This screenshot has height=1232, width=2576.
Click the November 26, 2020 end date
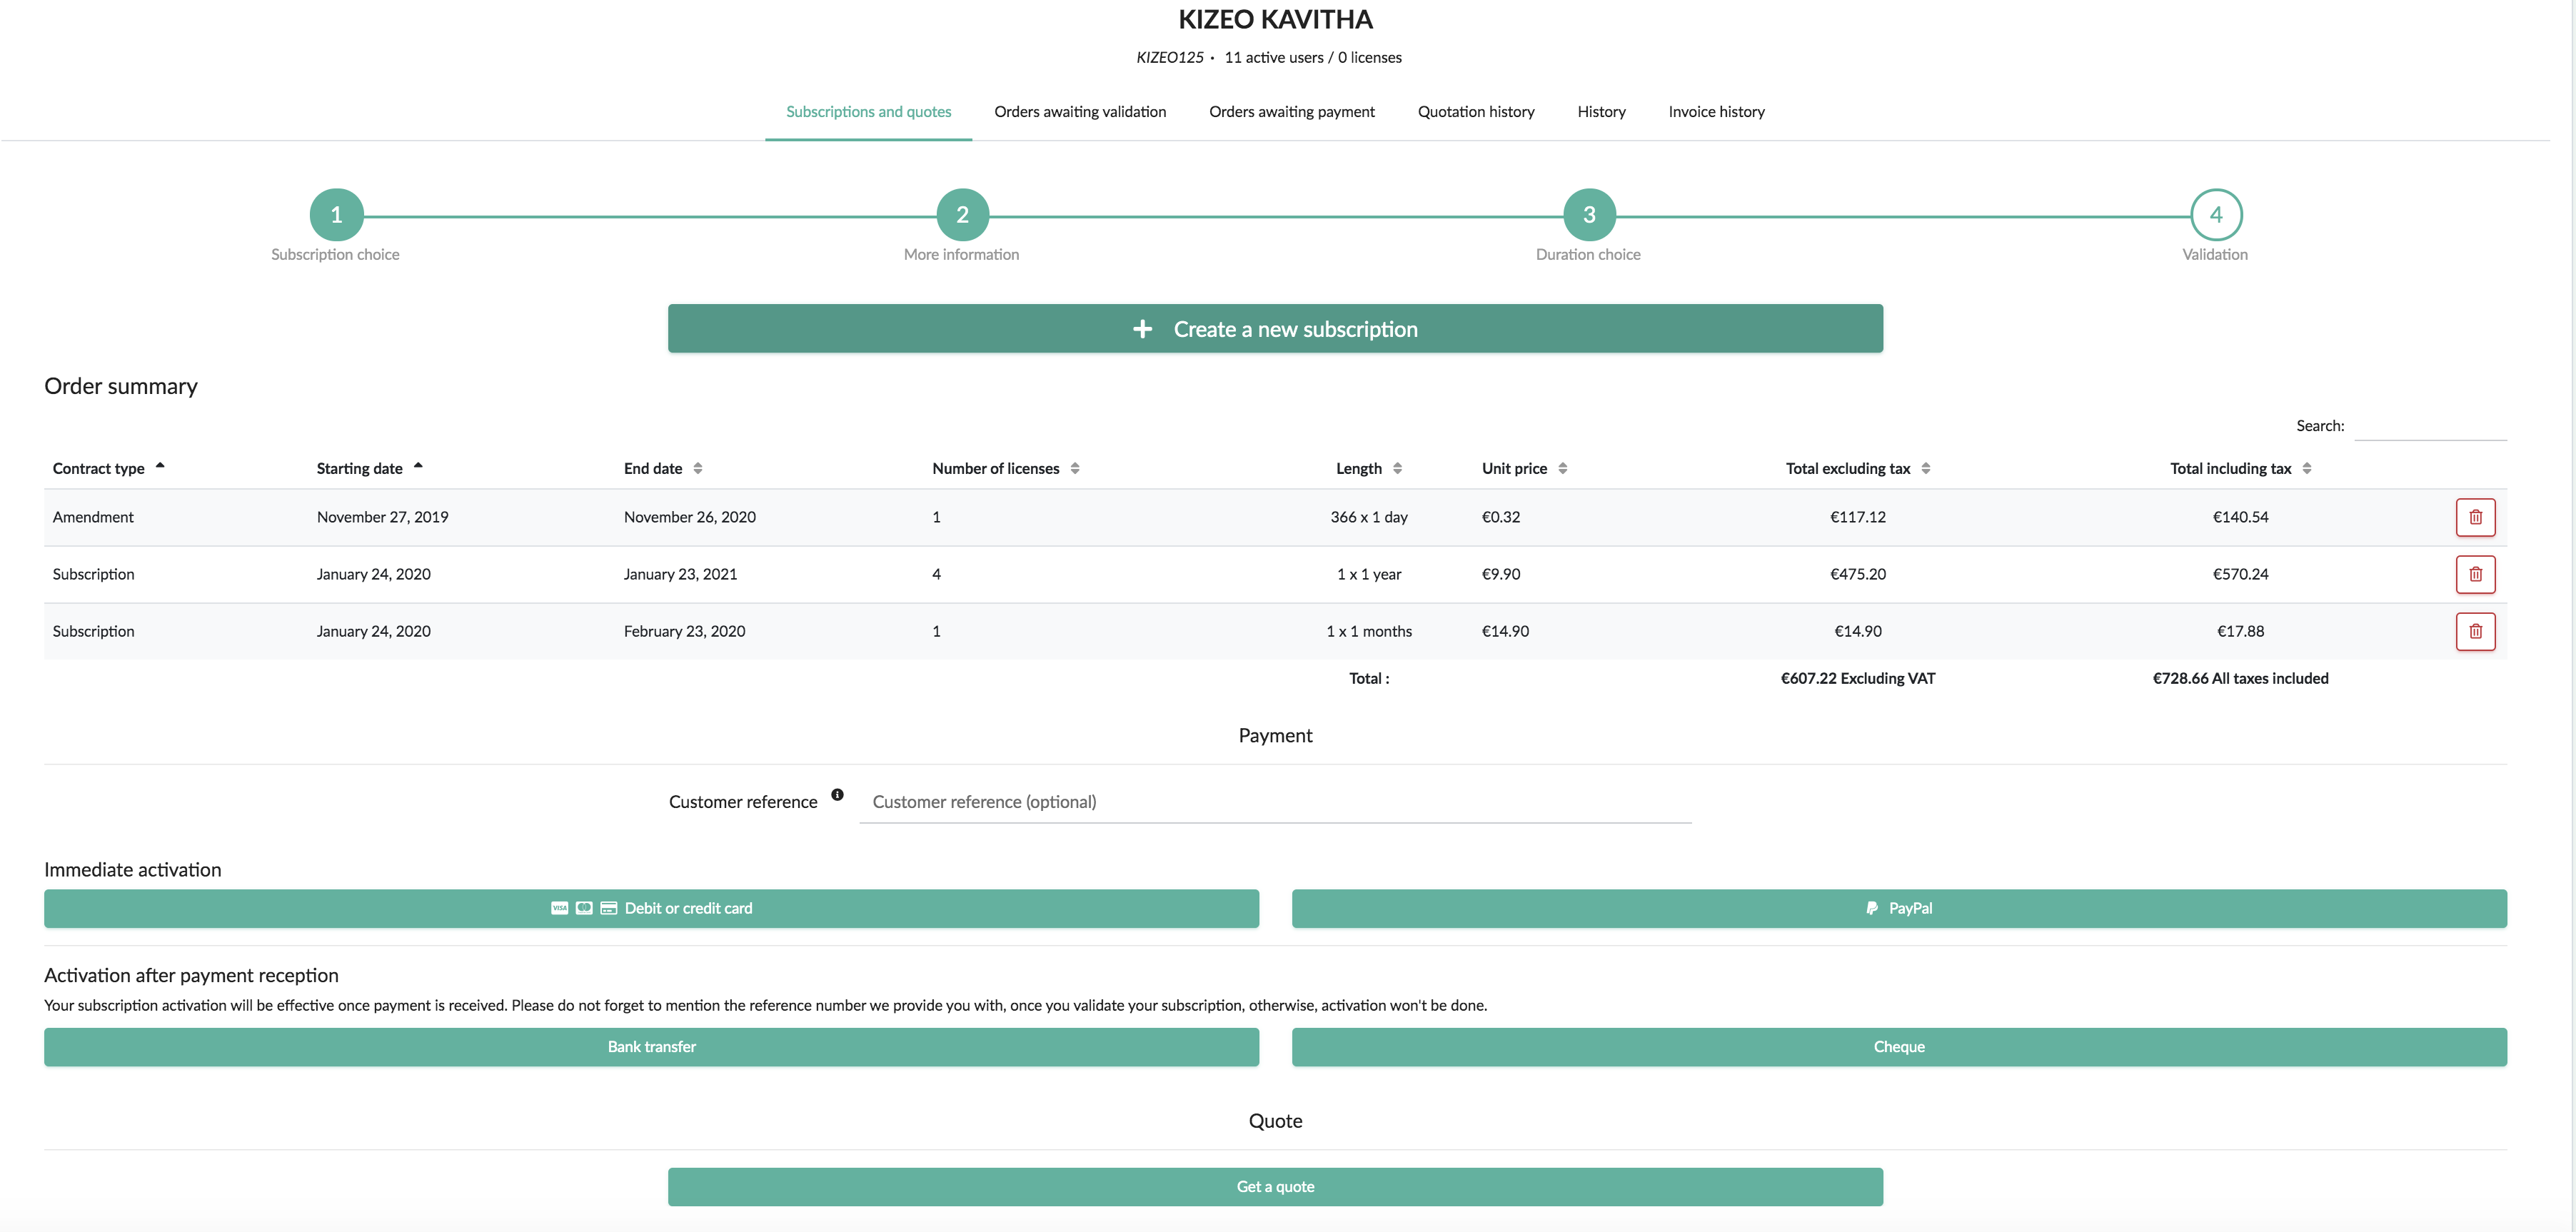[x=690, y=517]
